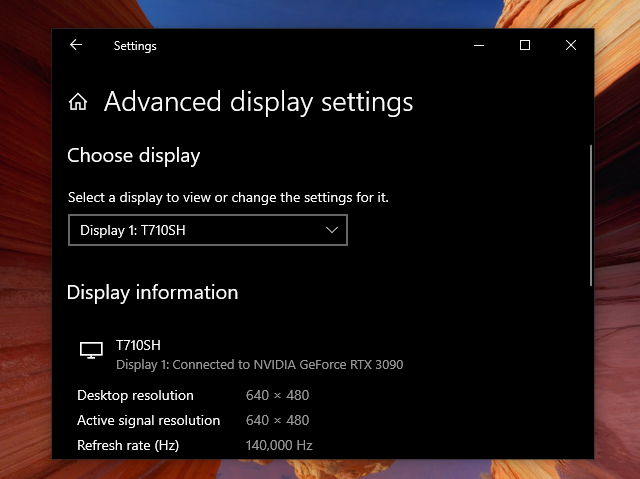Click the Desktop resolution value 640 × 480
Viewport: 640px width, 479px height.
coord(278,395)
